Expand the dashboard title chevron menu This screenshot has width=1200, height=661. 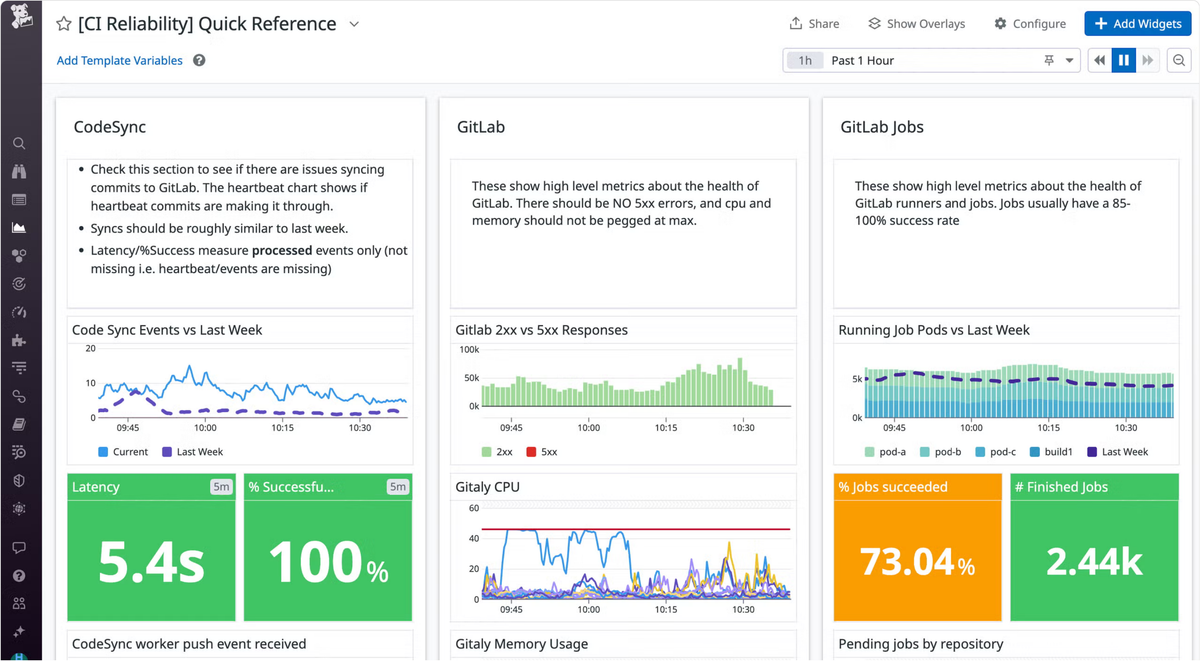pos(354,24)
